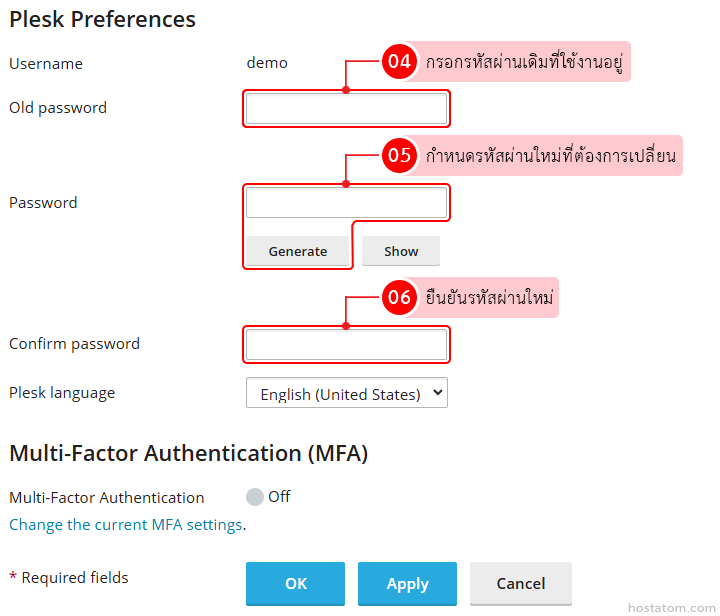Click the Multi-Factor Authentication (MFA) heading
Screen dimensions: 720x616
coord(188,453)
